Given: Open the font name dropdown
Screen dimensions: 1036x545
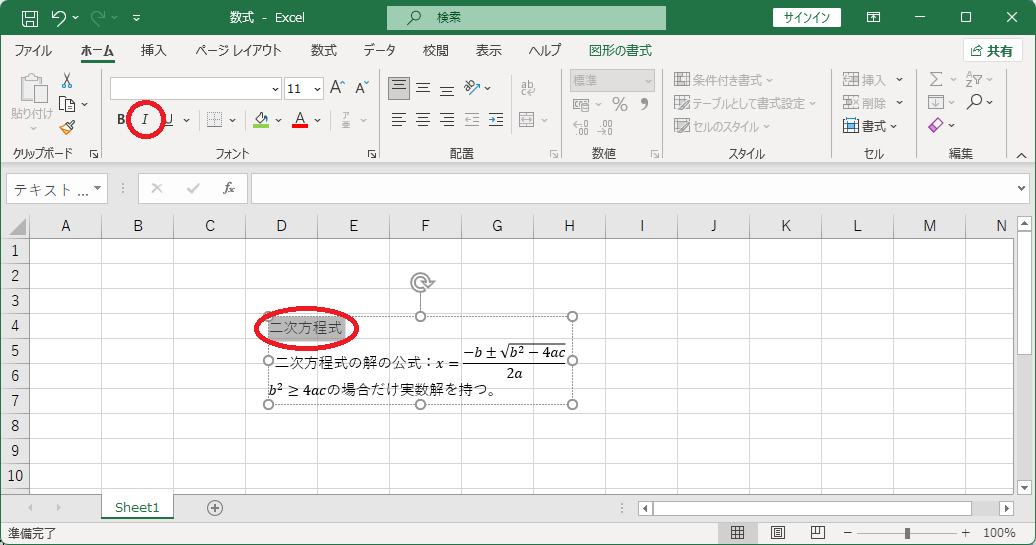Looking at the screenshot, I should (x=276, y=89).
